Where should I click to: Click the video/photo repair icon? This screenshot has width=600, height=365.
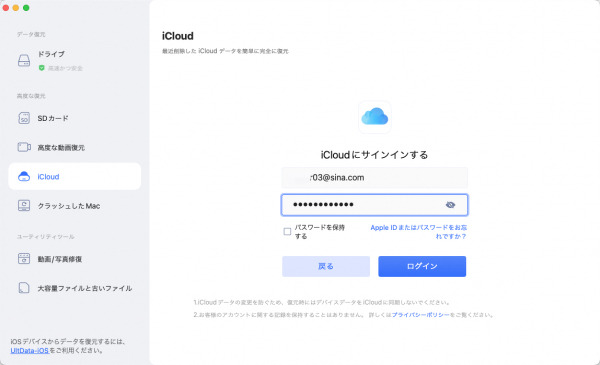[24, 259]
